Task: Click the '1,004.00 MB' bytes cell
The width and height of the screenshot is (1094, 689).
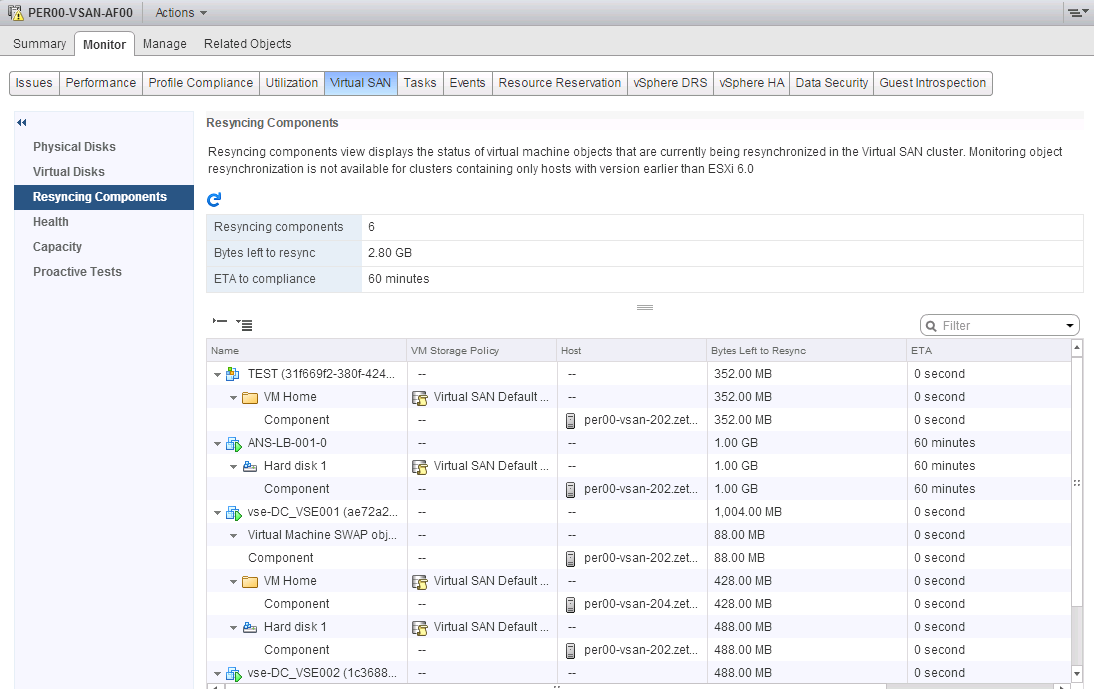Action: tap(748, 513)
